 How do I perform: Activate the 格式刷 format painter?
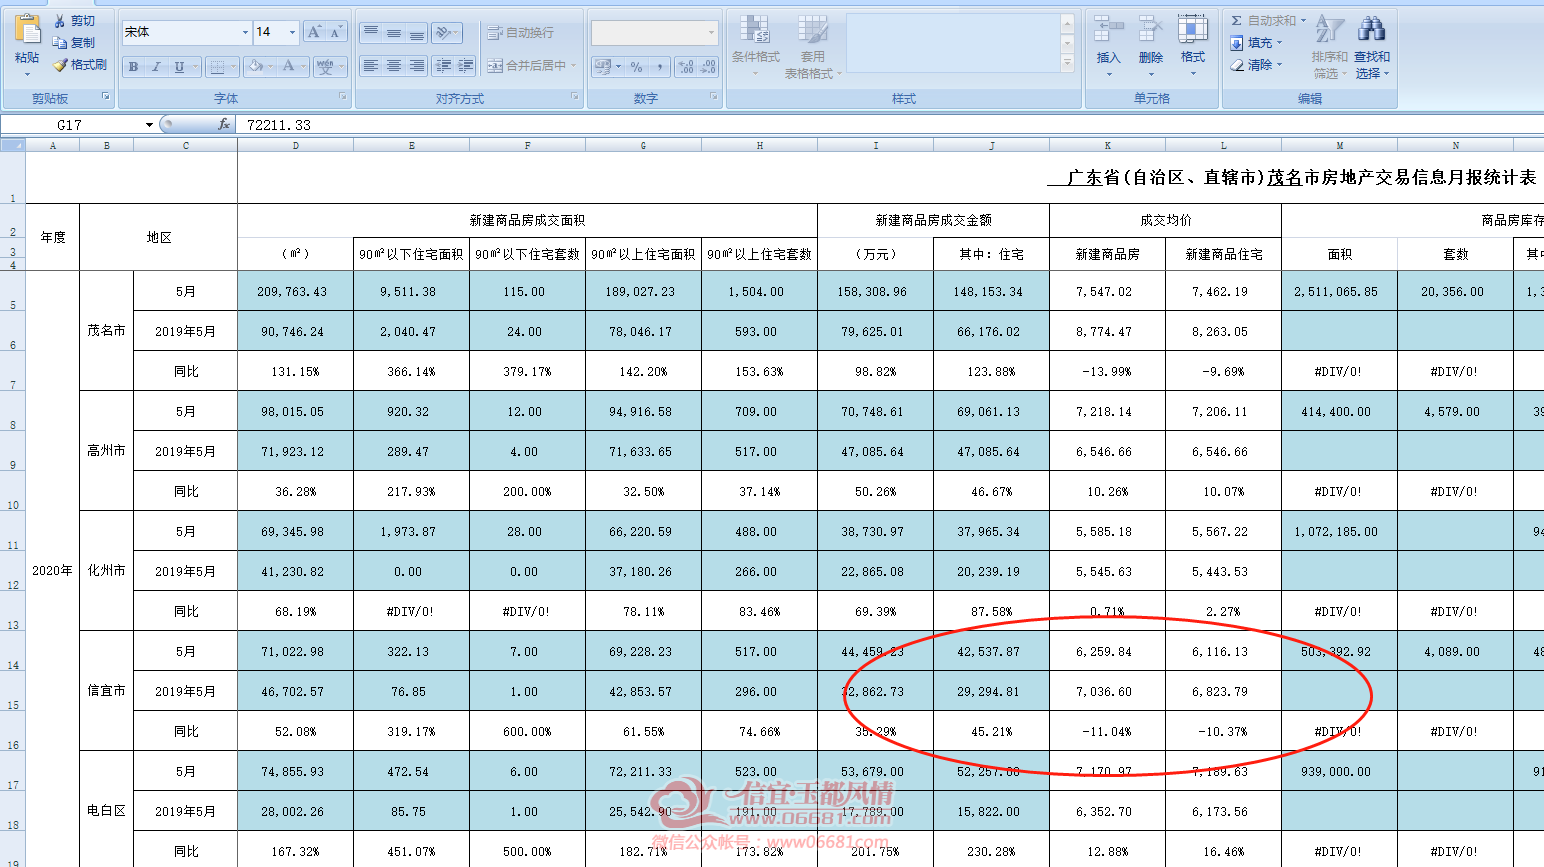[x=80, y=65]
